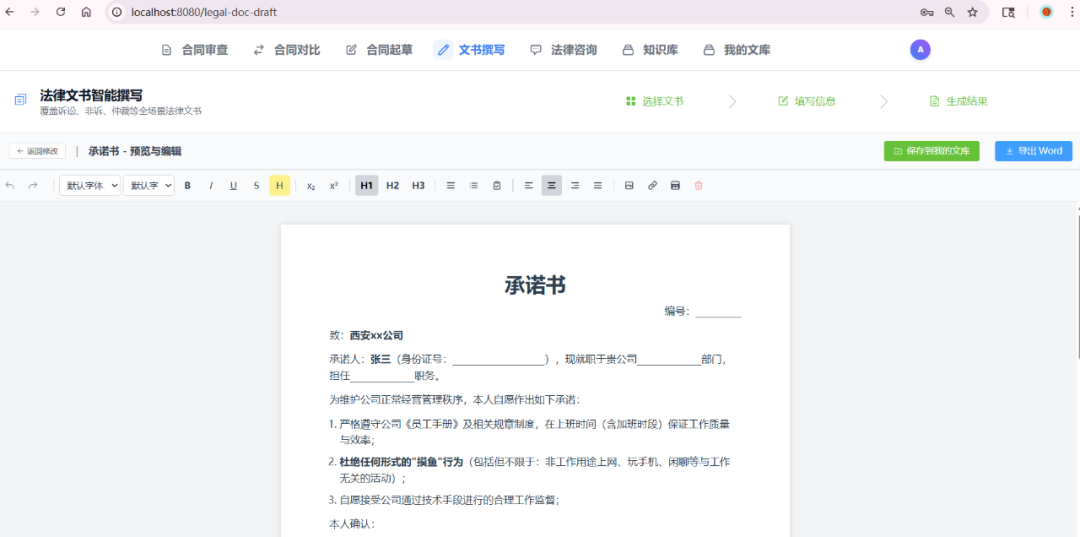The height and width of the screenshot is (537, 1080).
Task: Toggle underline formatting
Action: [x=233, y=185]
